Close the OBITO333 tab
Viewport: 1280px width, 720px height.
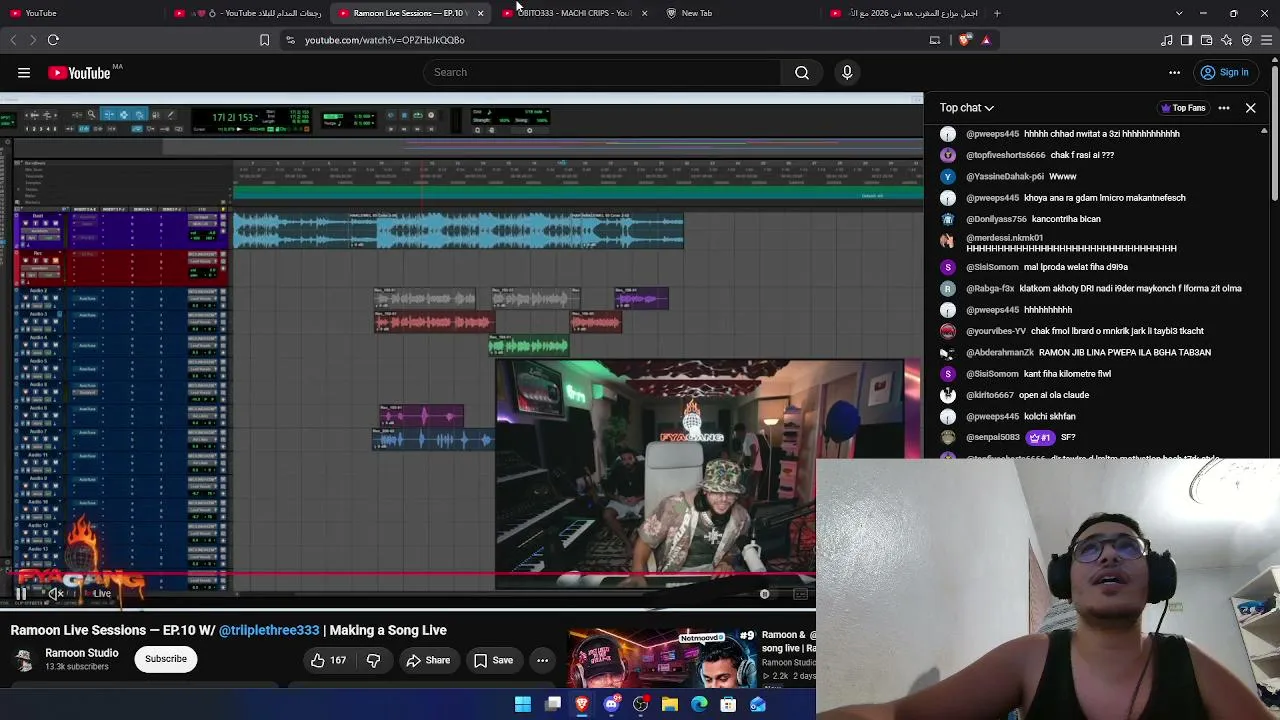(x=644, y=13)
